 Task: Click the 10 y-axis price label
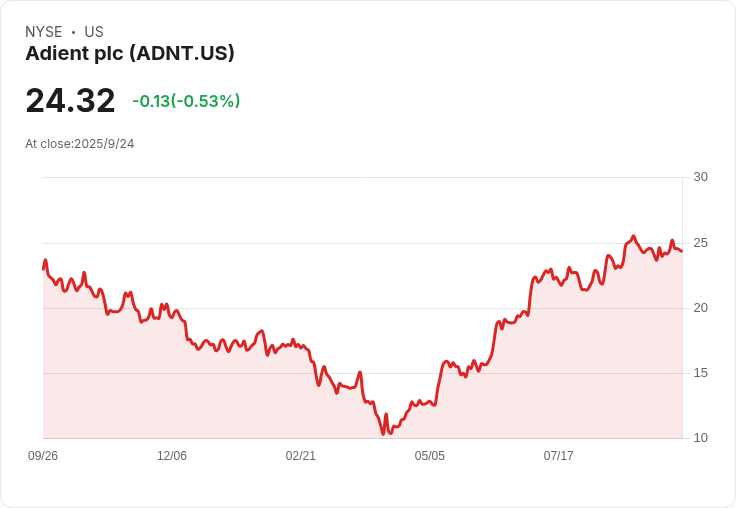pyautogui.click(x=701, y=438)
